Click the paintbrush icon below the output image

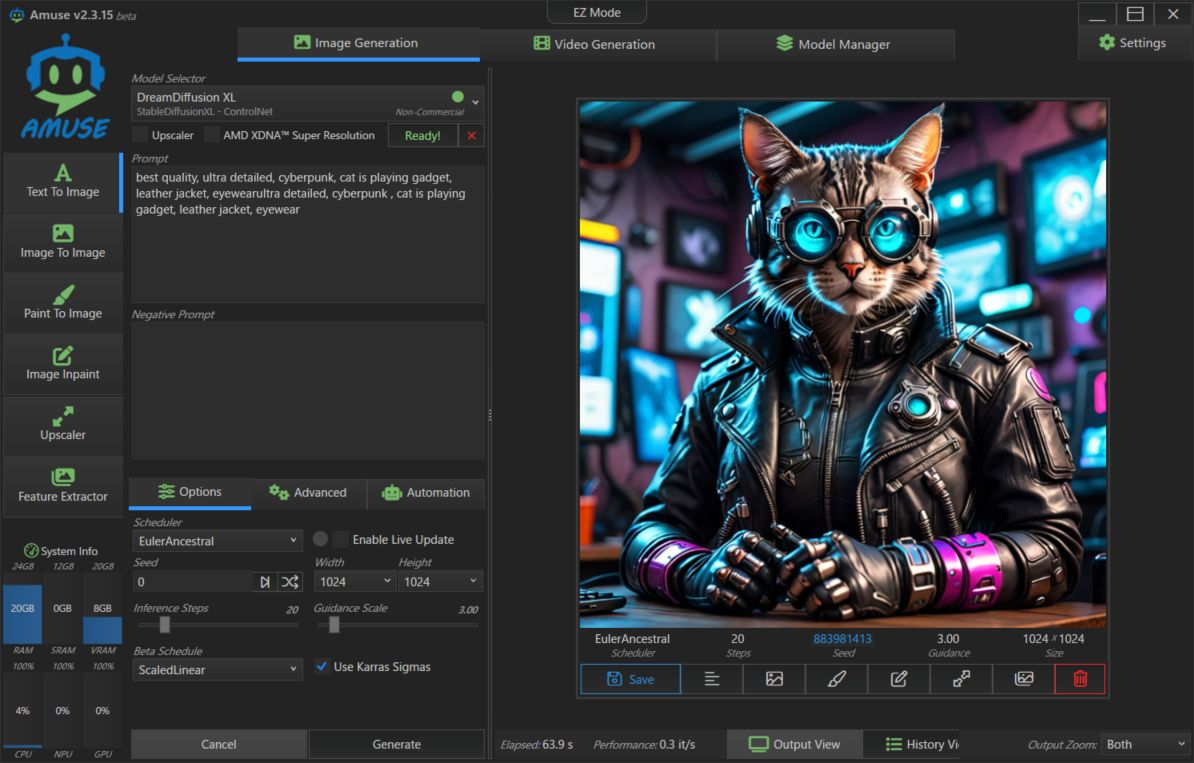pos(837,679)
